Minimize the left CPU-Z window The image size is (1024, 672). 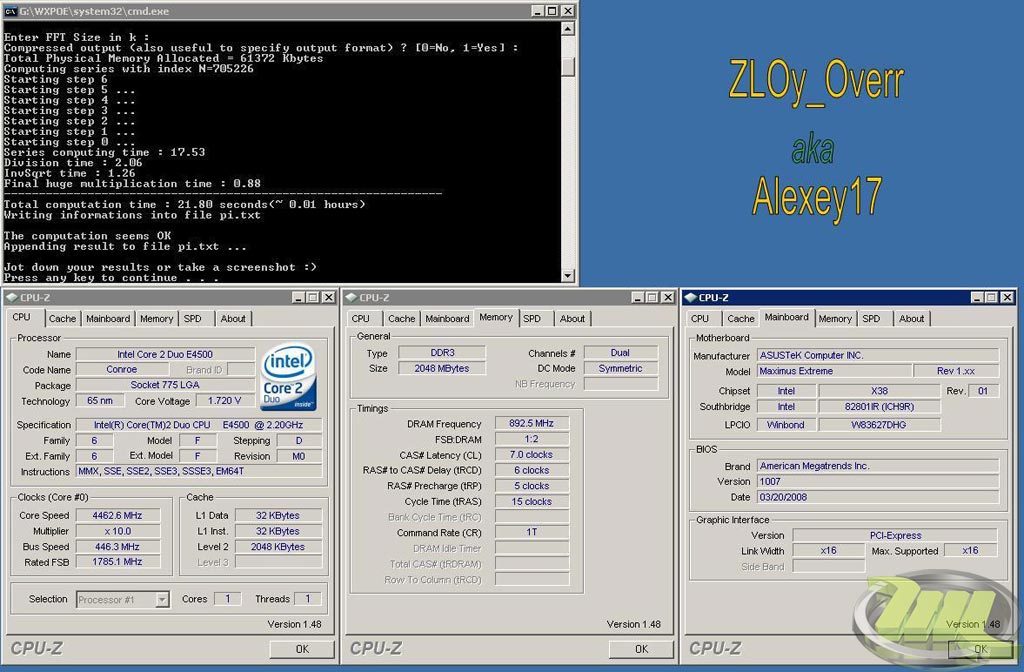pos(298,297)
